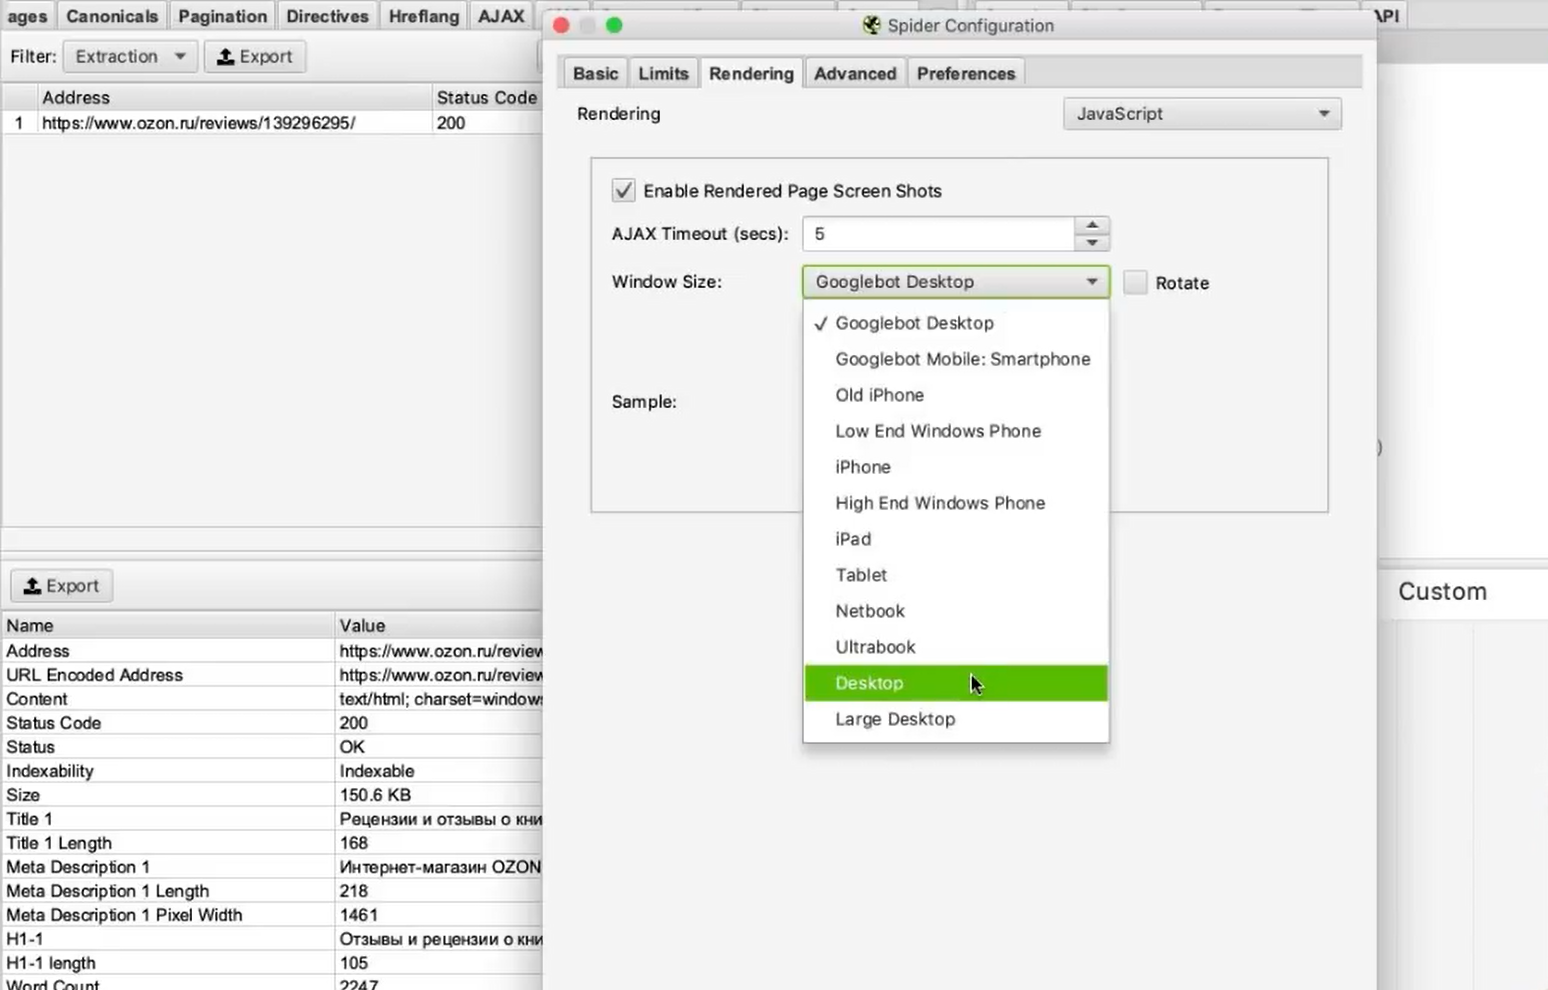Close the Spider Configuration window
Image resolution: width=1548 pixels, height=990 pixels.
coord(561,25)
